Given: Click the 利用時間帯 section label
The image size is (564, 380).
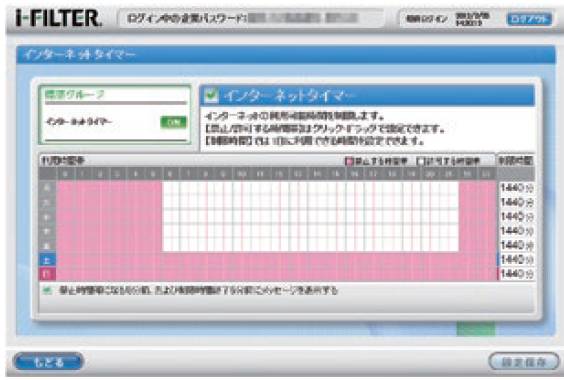Looking at the screenshot, I should [62, 160].
